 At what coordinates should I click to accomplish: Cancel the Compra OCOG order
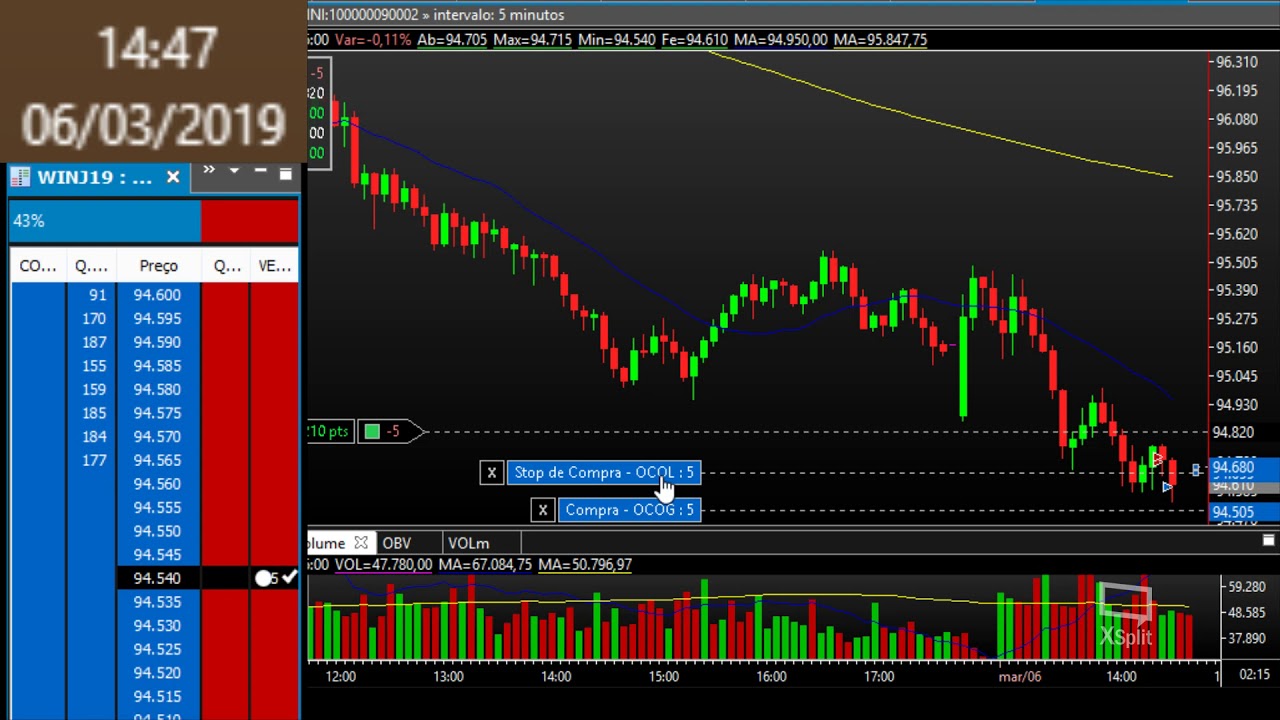[x=542, y=510]
